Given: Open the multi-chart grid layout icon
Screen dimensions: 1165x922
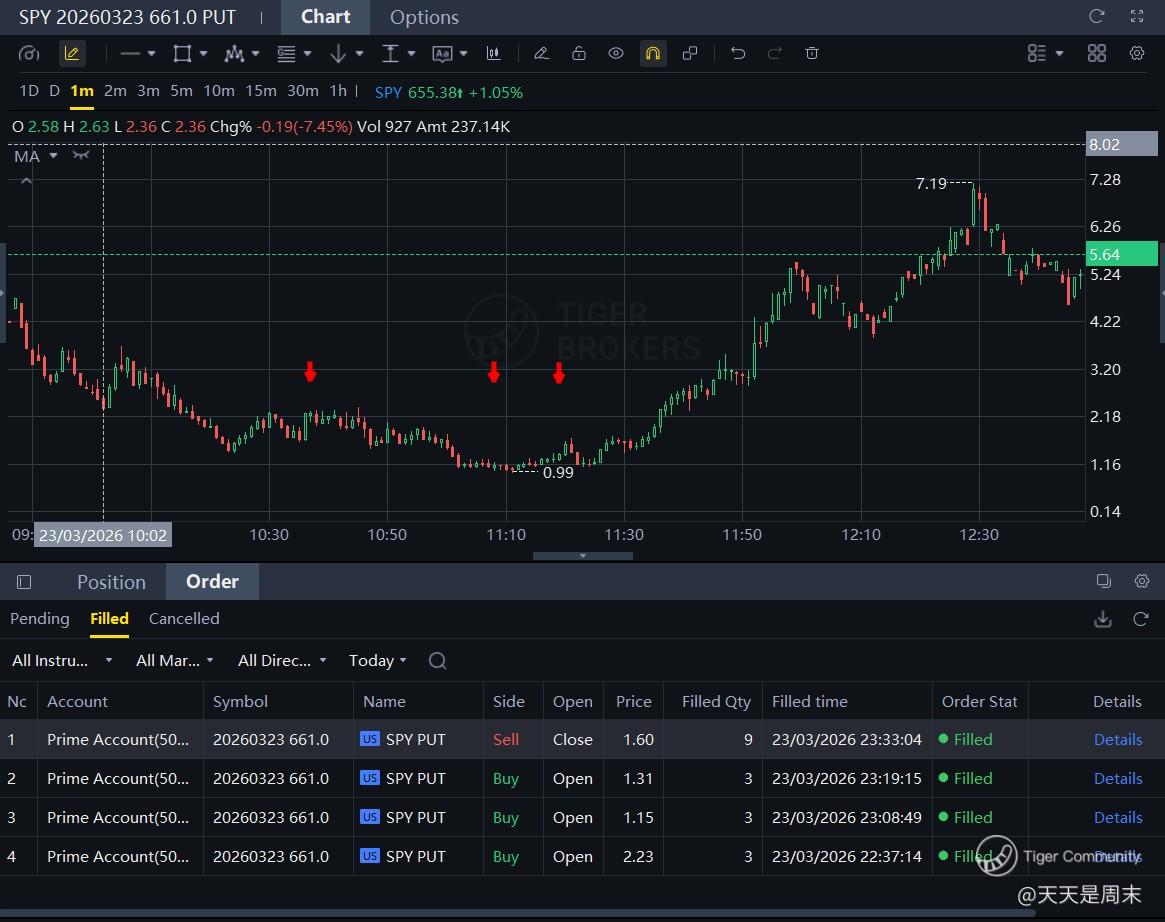Looking at the screenshot, I should tap(1097, 54).
